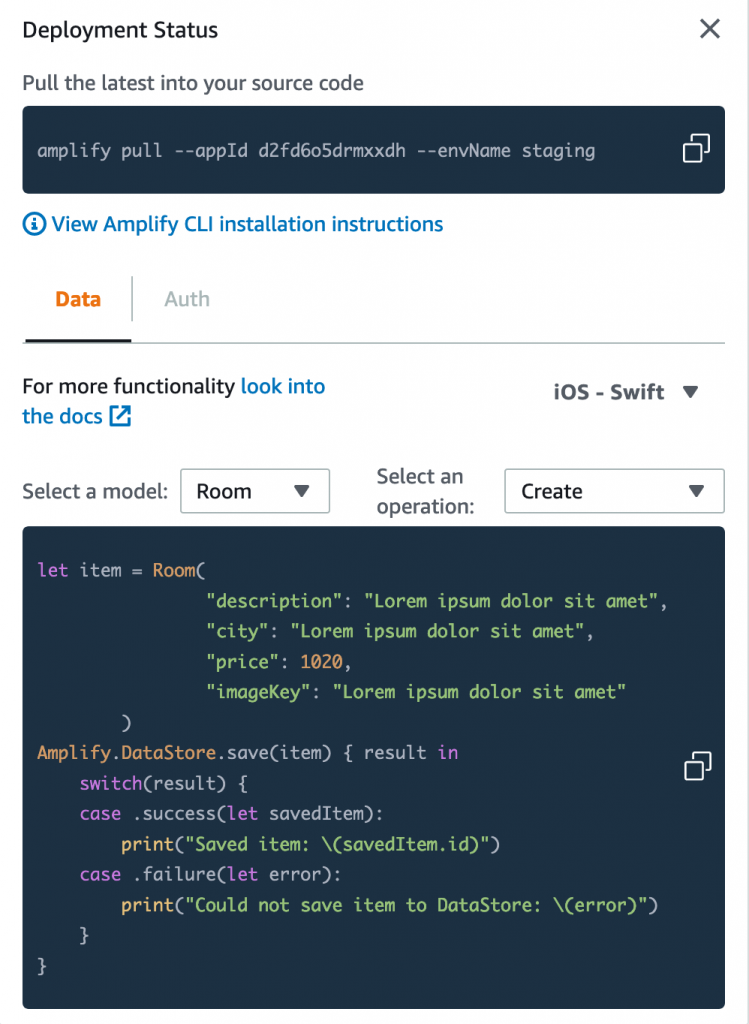
Task: Switch to the Auth tab
Action: (187, 299)
